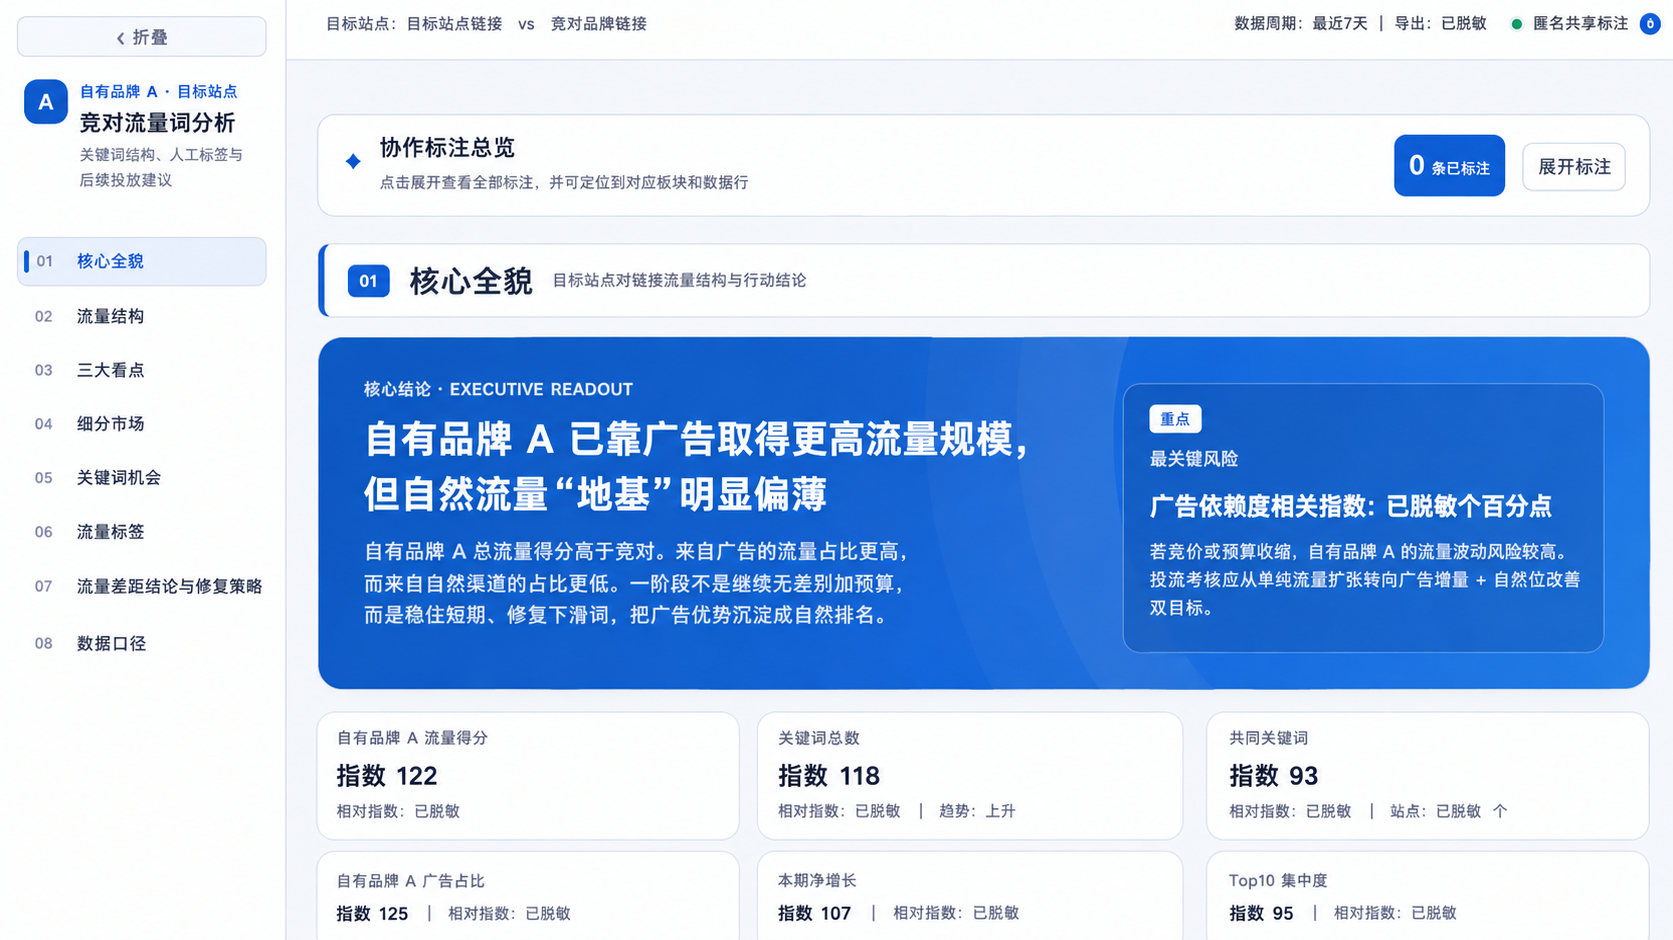Click the 重点 tag in risk card
Screen dimensions: 1673x940
point(1175,419)
